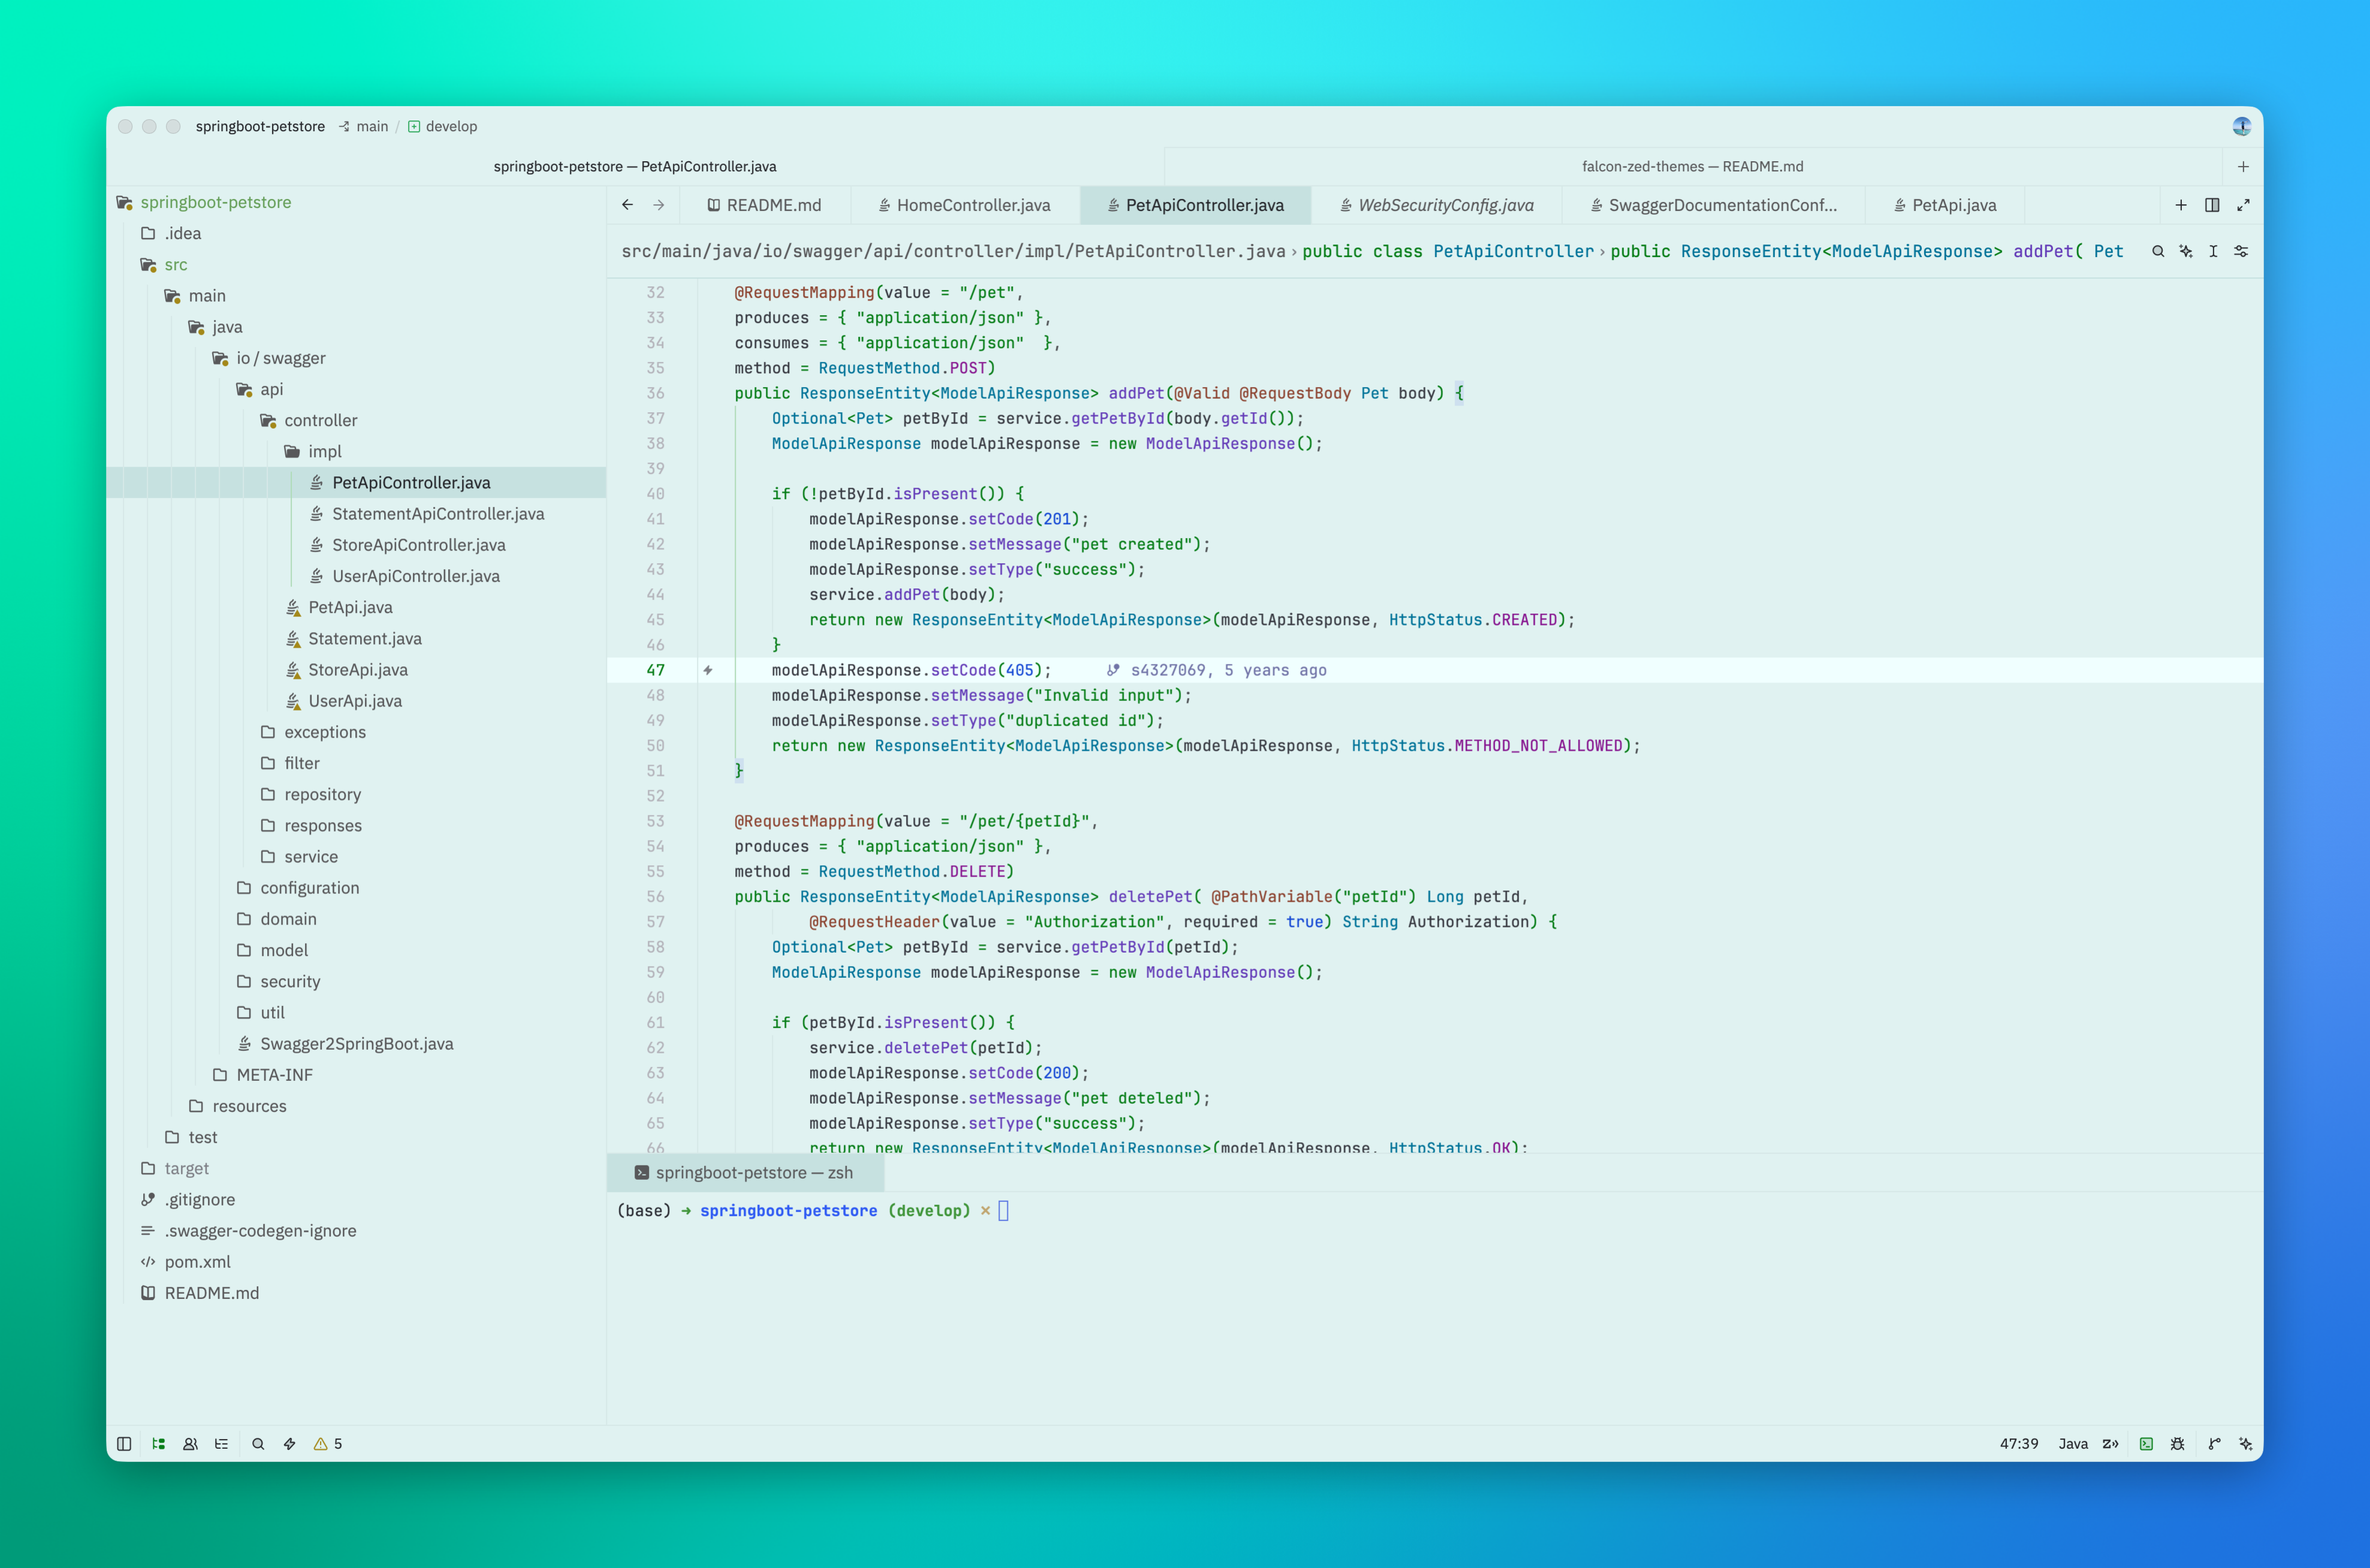Add a new window tab with plus

(x=2243, y=166)
